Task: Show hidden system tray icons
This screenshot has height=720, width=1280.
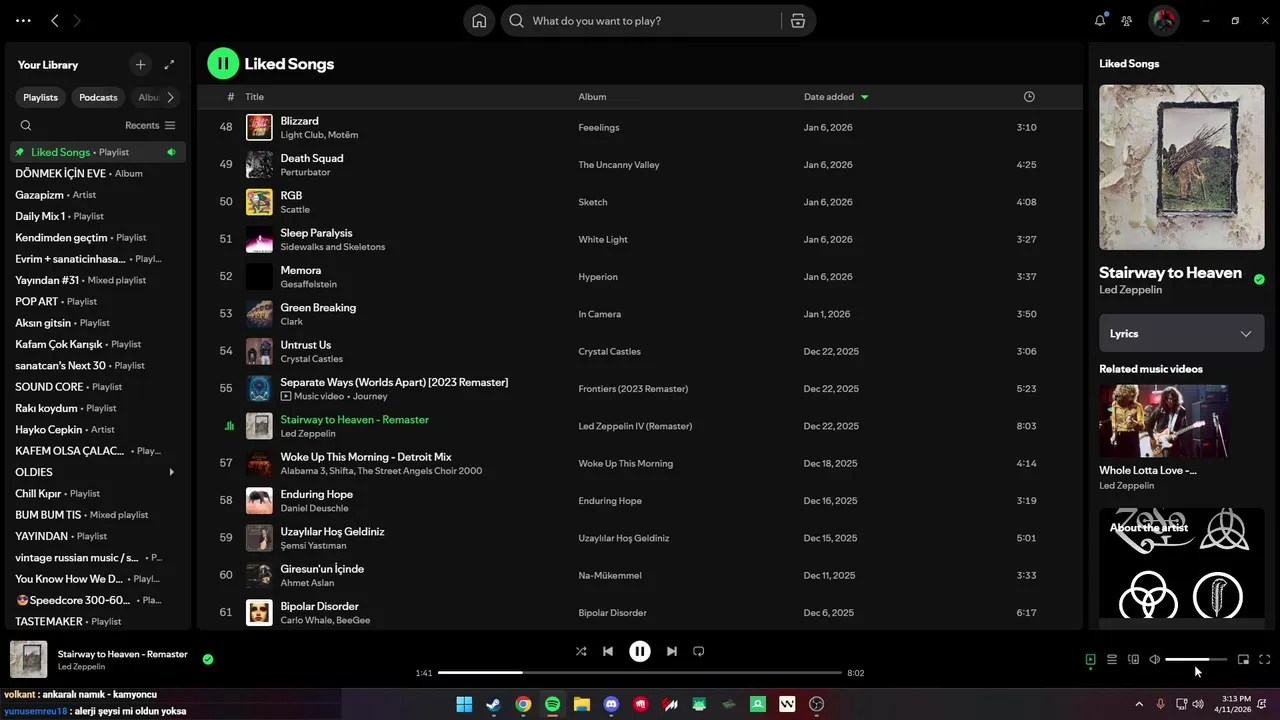Action: (x=1139, y=704)
